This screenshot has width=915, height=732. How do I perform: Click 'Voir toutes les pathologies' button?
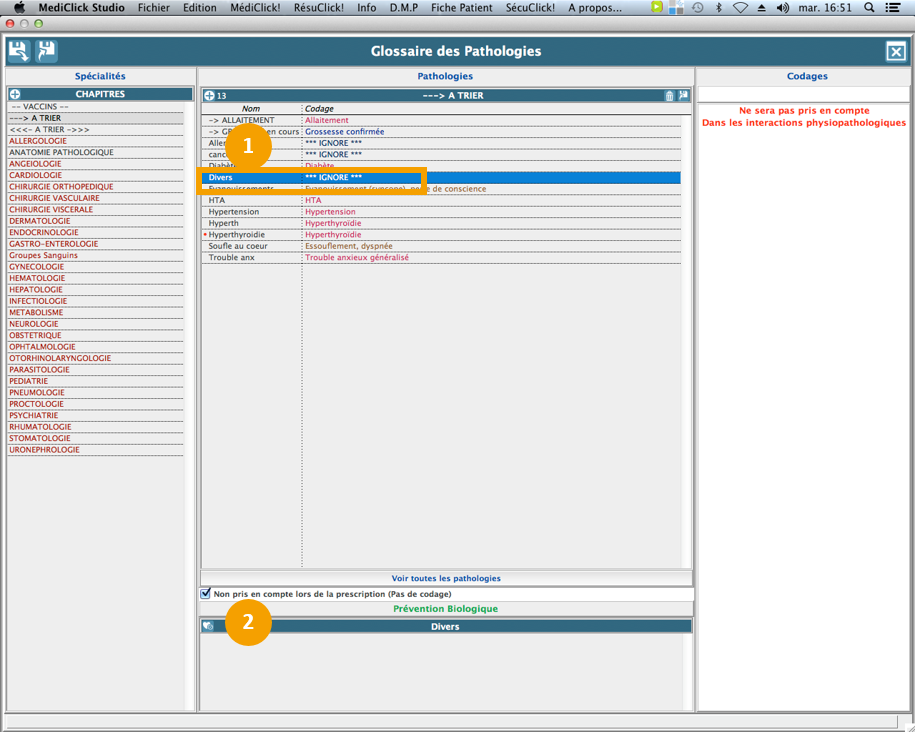coord(446,578)
